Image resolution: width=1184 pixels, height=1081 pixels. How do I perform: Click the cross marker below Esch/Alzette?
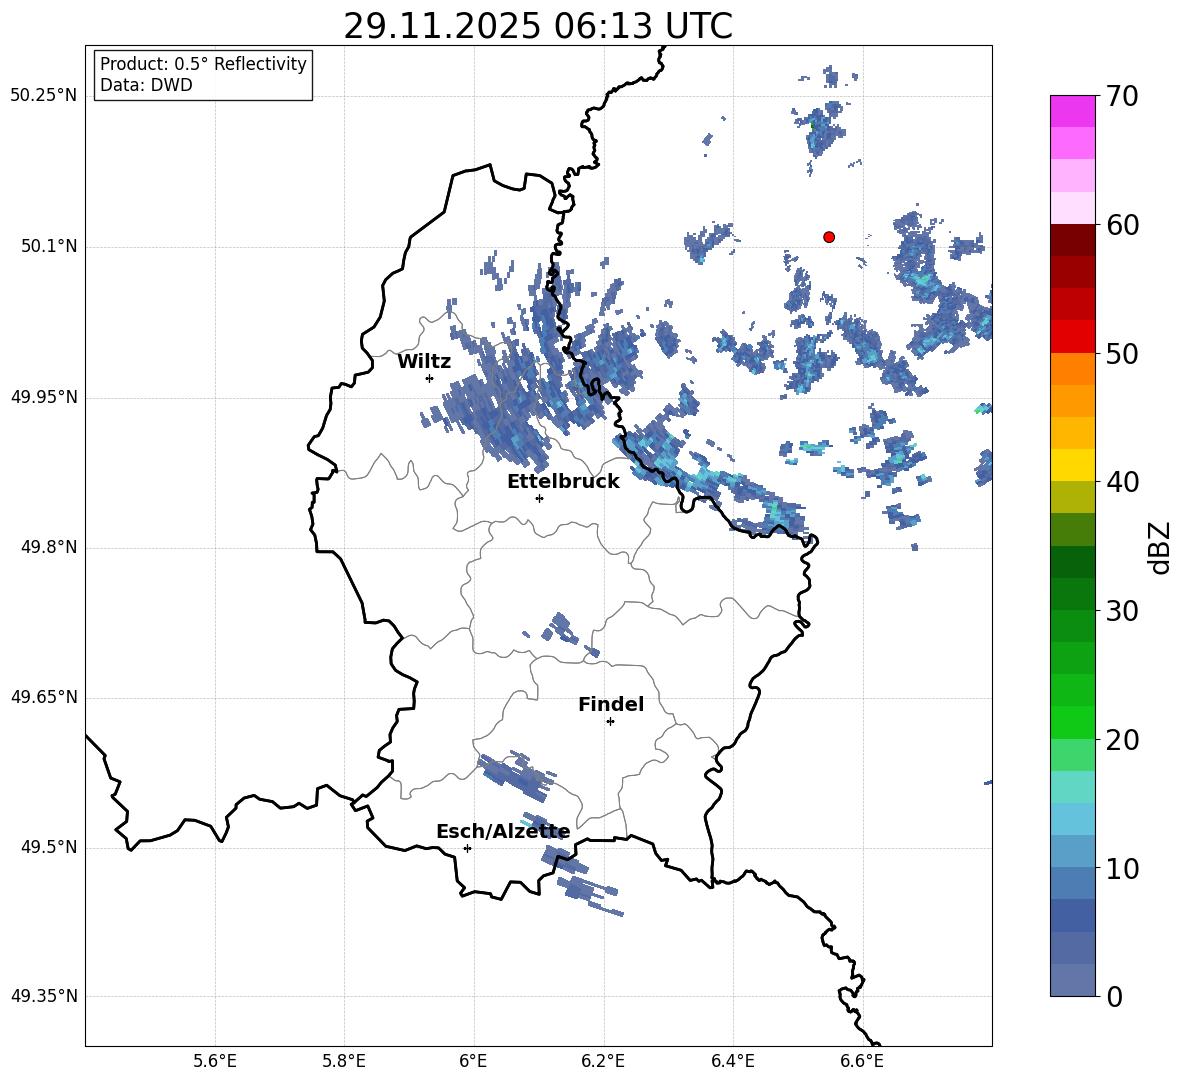tap(467, 848)
